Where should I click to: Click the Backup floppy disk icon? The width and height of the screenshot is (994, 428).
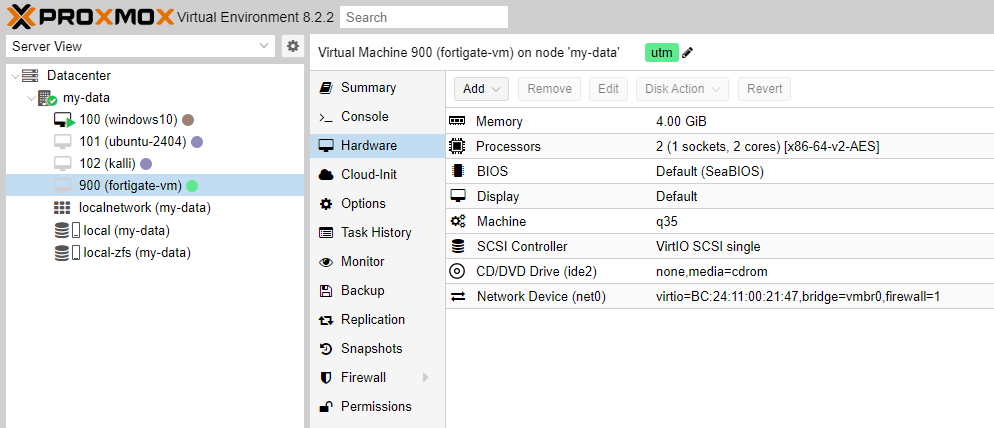(326, 290)
